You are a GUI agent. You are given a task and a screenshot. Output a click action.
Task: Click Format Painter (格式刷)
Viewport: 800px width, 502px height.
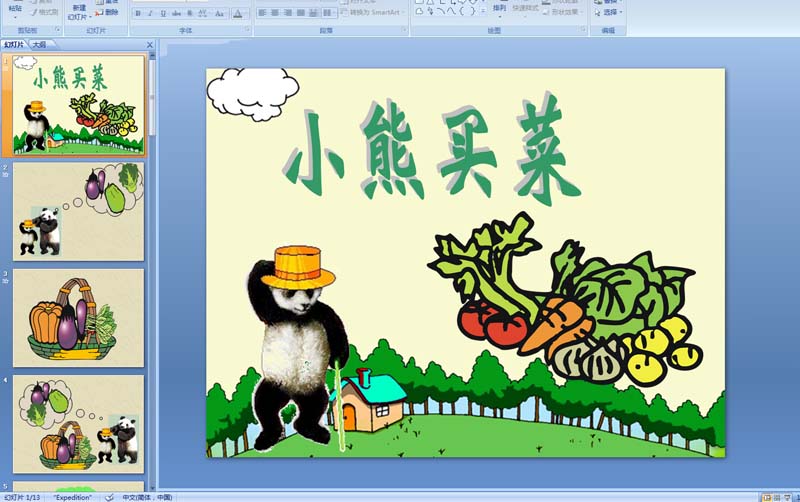[x=45, y=12]
